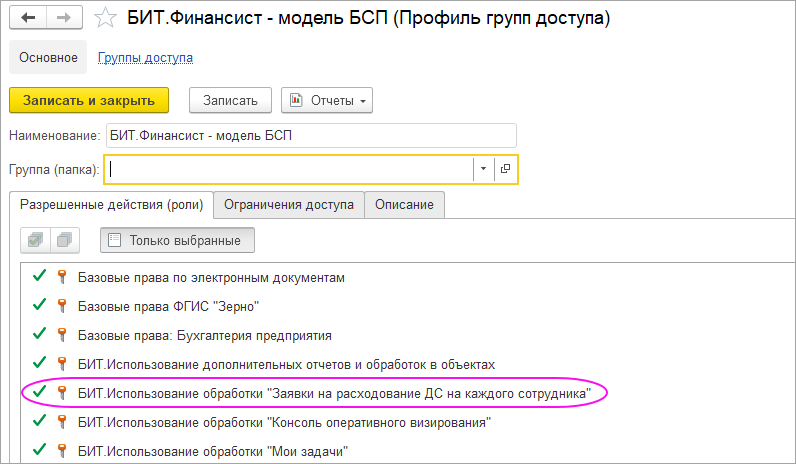Viewport: 796px width, 464px height.
Task: Select the Разрешенные действия (роли) tab
Action: pos(112,205)
